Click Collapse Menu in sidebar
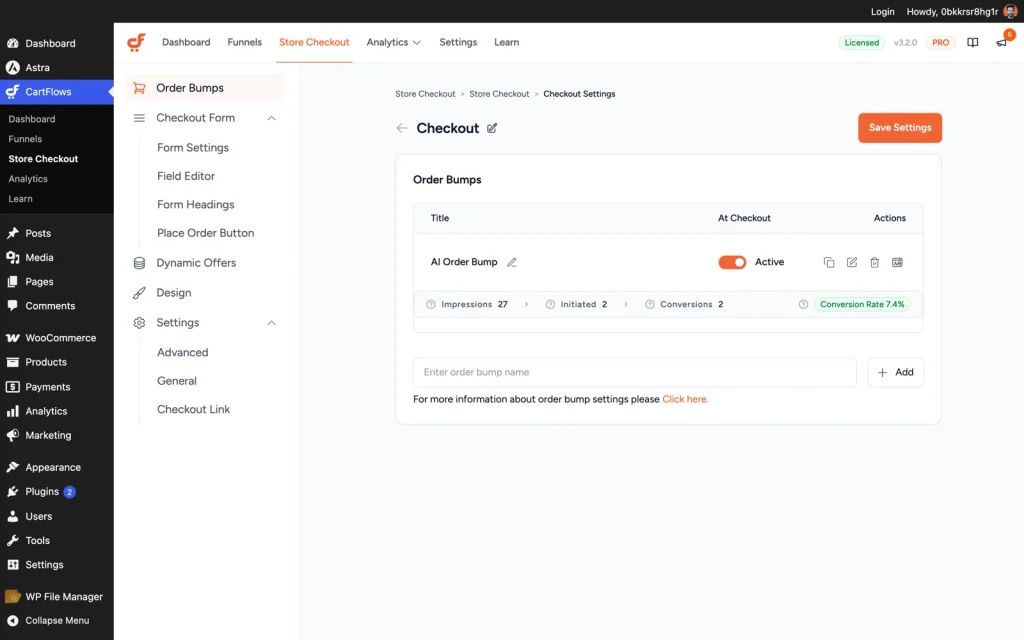Screen dimensions: 1024x640 click(x=57, y=620)
